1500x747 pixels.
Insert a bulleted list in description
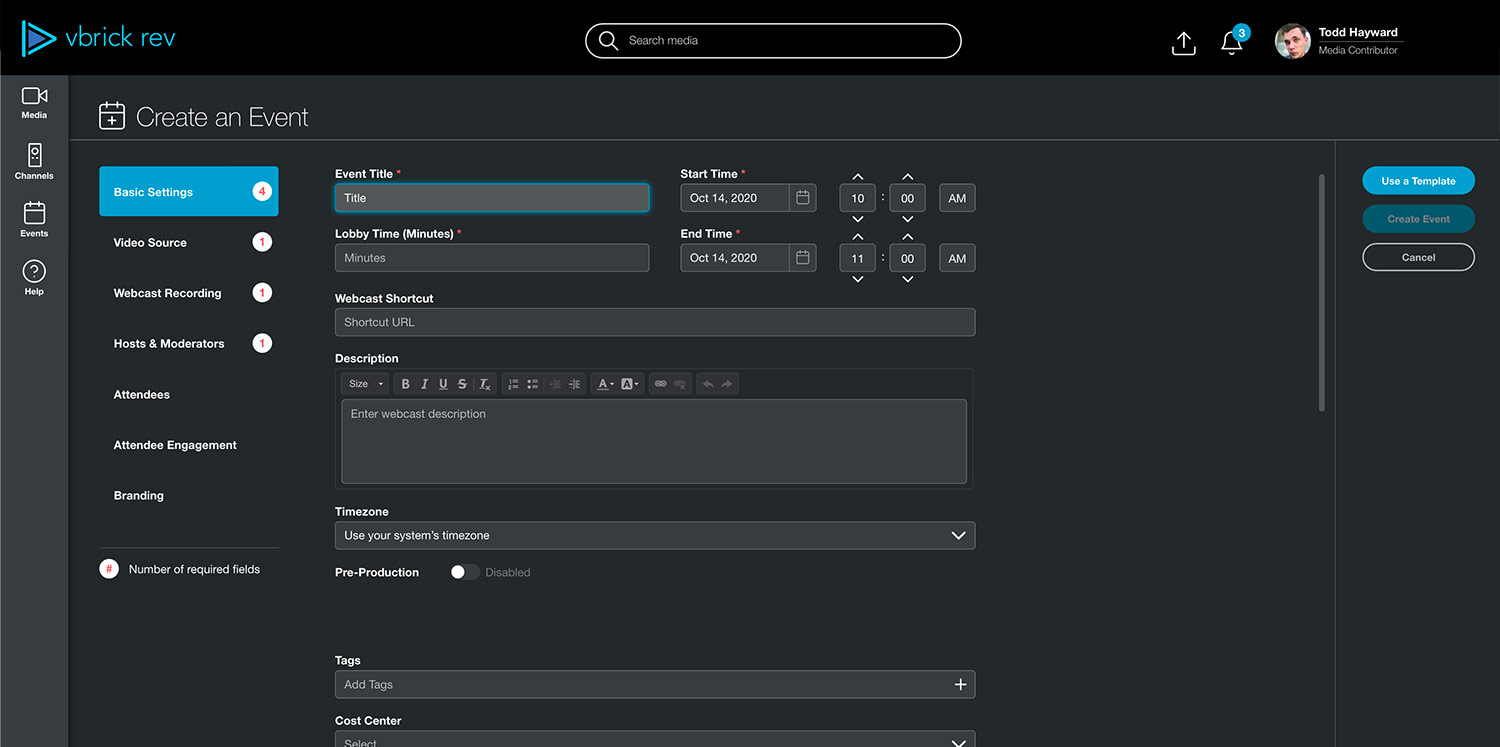(533, 384)
